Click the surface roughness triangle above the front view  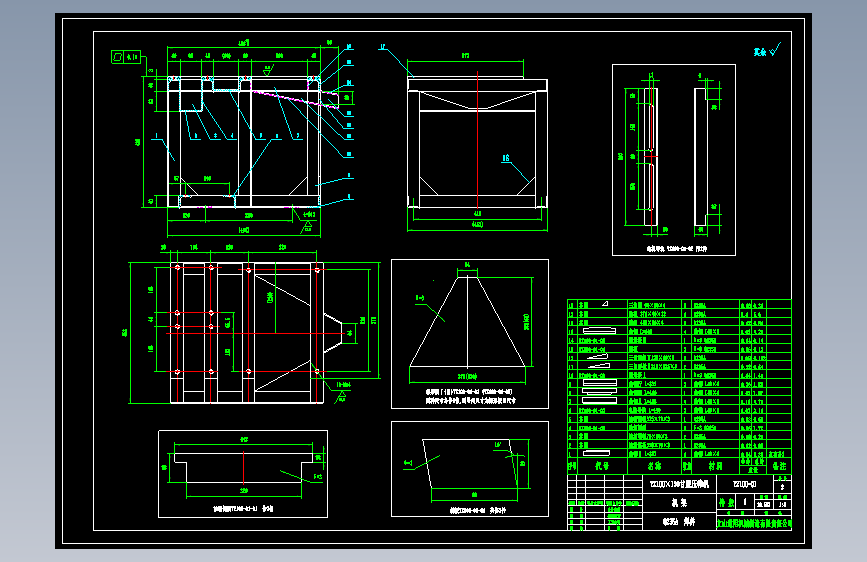tap(268, 70)
